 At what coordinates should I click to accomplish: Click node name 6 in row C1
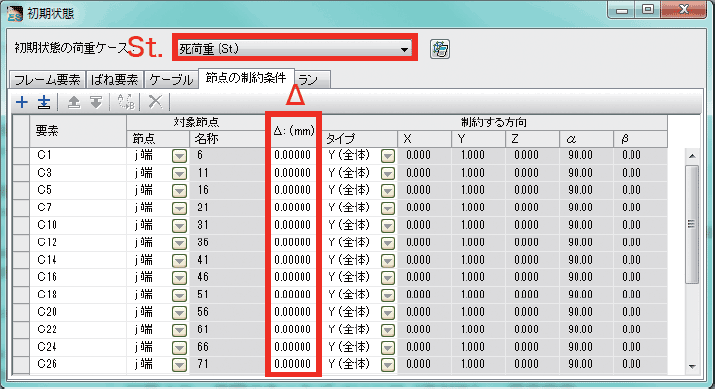tap(227, 156)
